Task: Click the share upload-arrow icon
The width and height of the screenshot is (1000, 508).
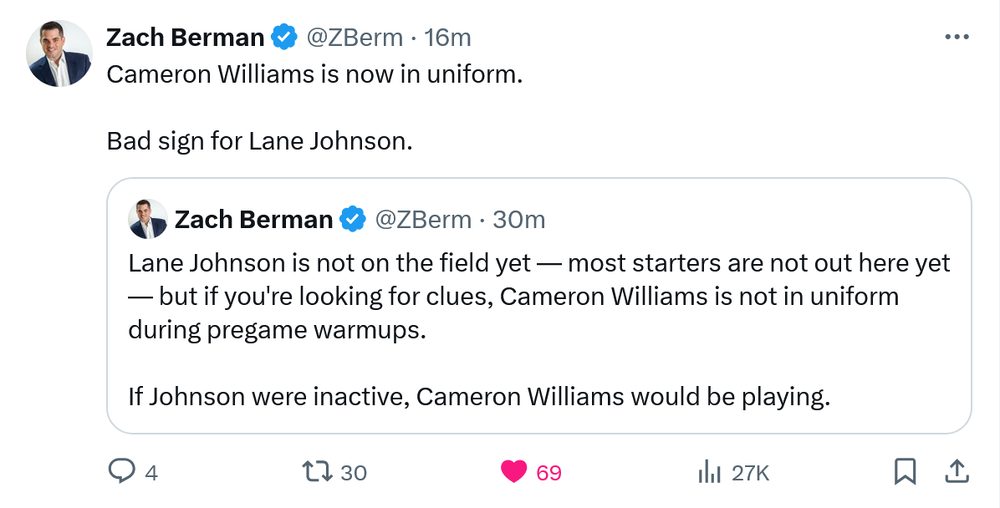Action: (955, 471)
